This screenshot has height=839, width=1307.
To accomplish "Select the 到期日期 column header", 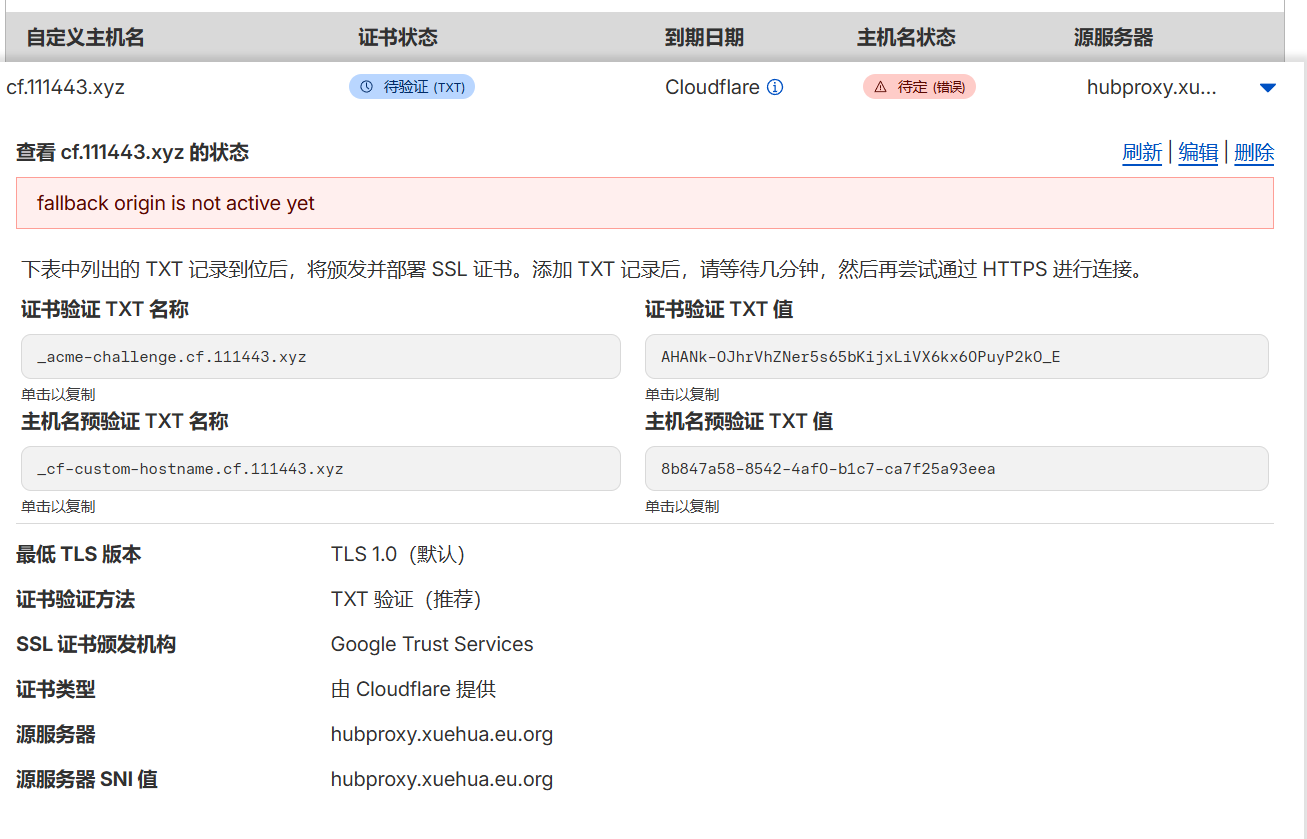I will point(704,38).
